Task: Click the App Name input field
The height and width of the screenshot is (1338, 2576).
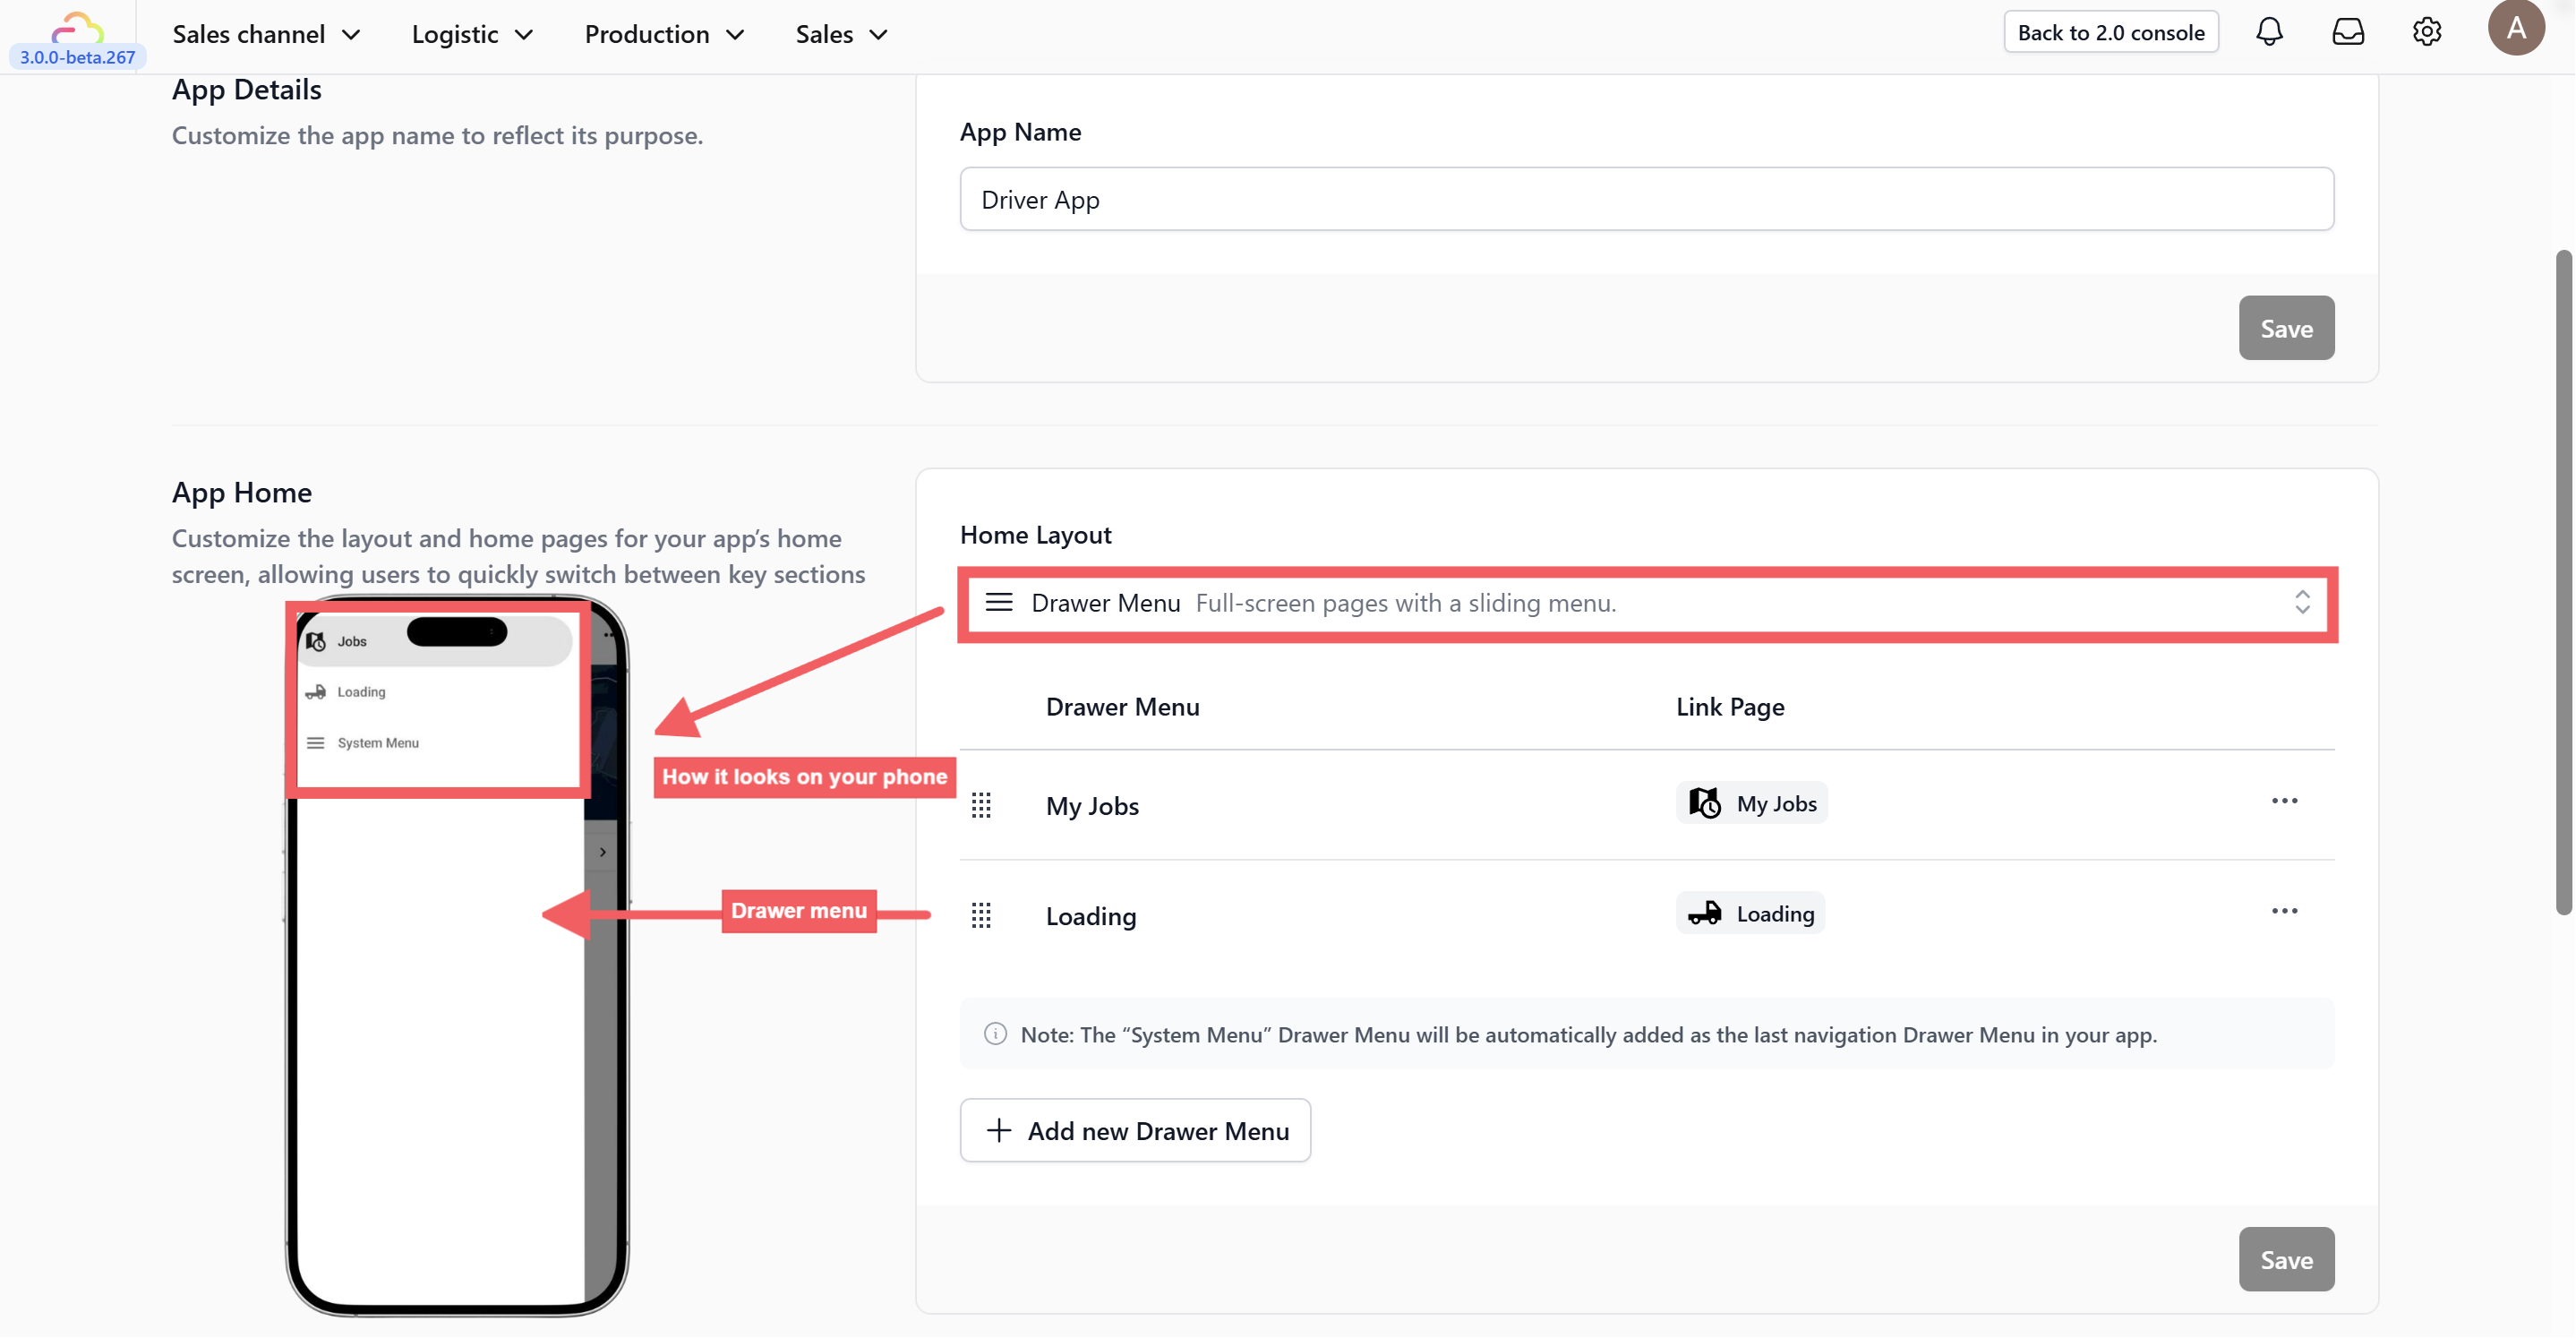Action: click(x=1646, y=199)
